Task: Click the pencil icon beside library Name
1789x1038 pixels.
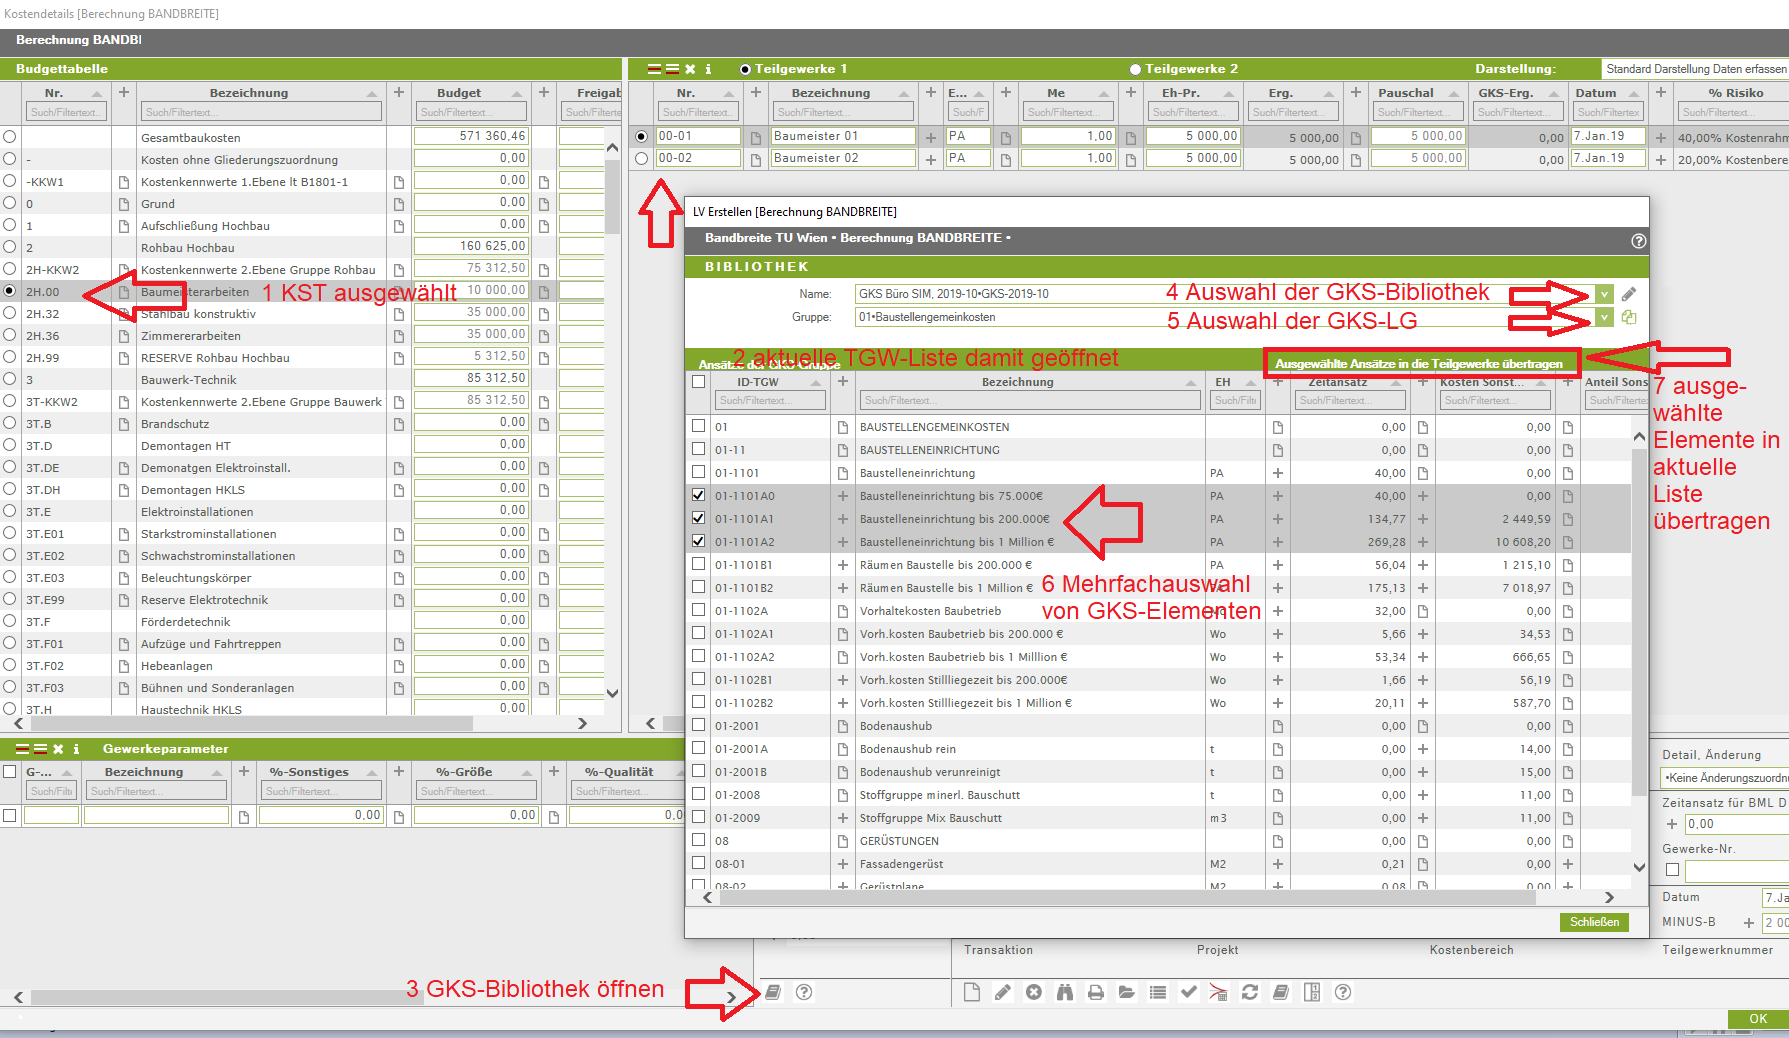Action: coord(1629,294)
